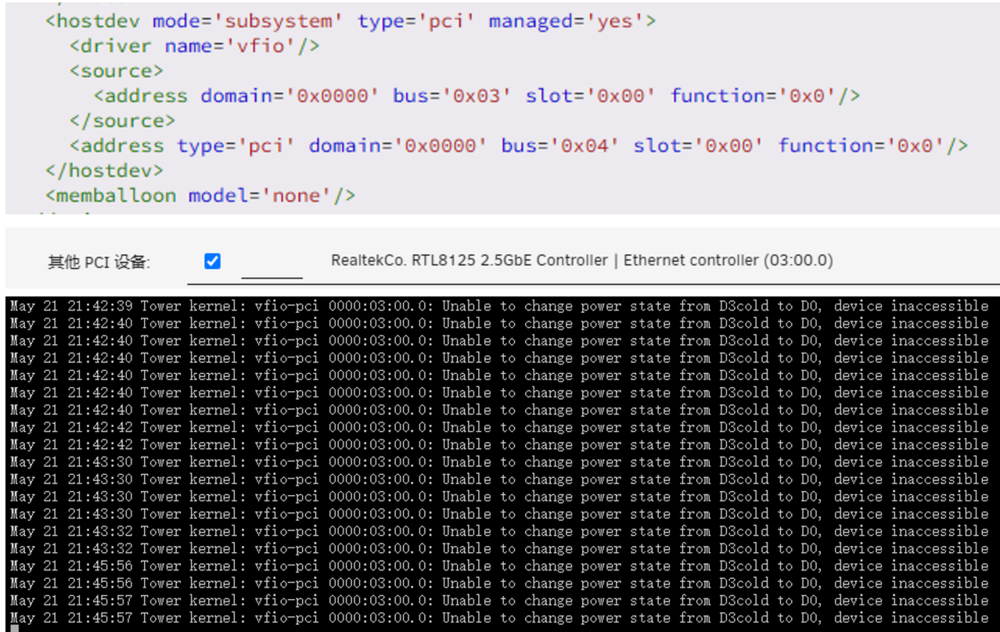Click the '<hostdev mode='subsystem'' opening tag line
Screen dimensions: 1000x632
[350, 21]
